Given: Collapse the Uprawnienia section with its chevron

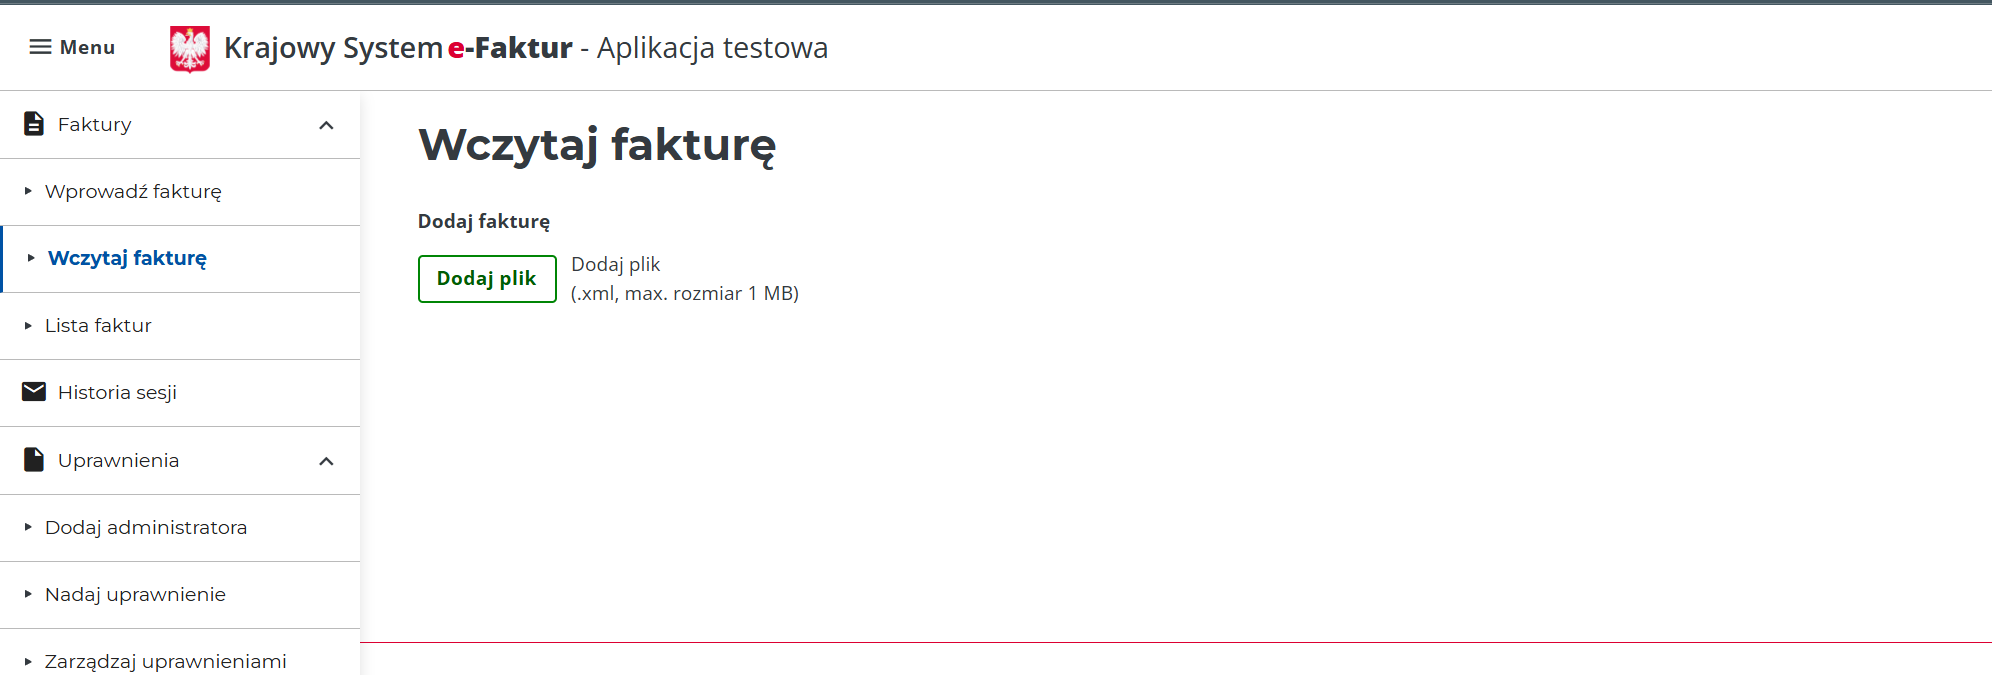Looking at the screenshot, I should [325, 461].
